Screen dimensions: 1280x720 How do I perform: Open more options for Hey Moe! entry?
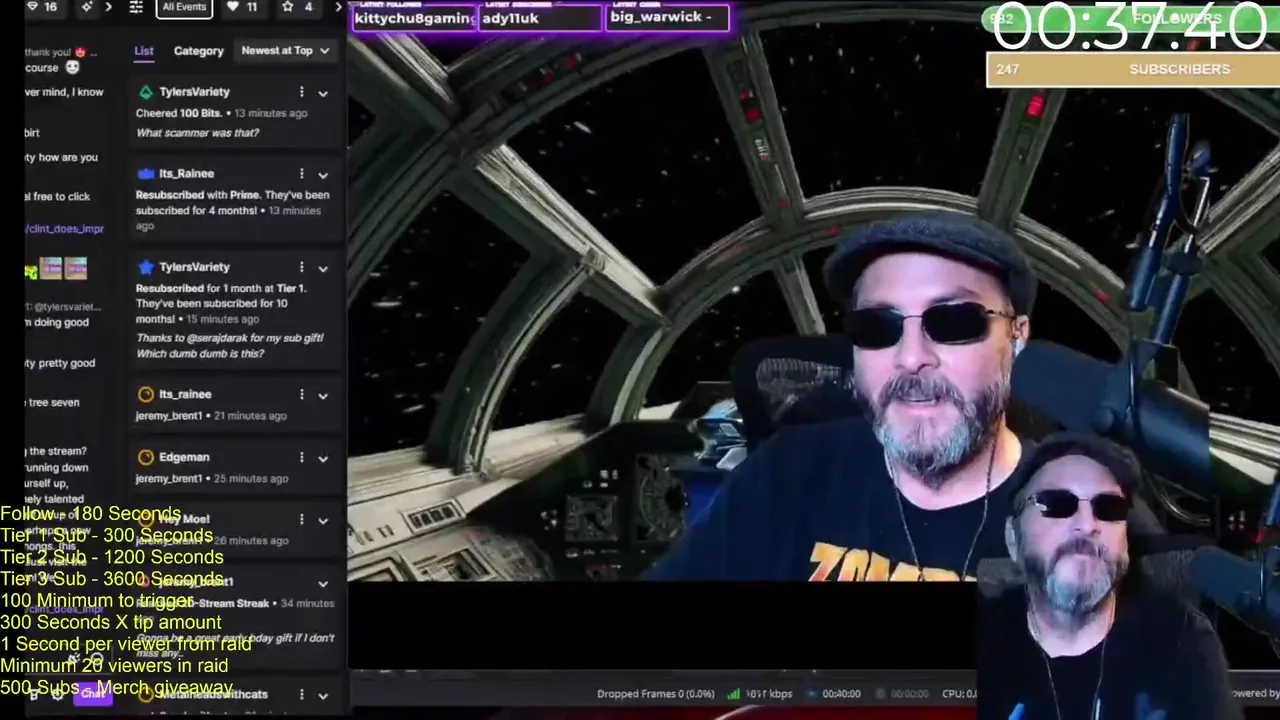coord(301,519)
